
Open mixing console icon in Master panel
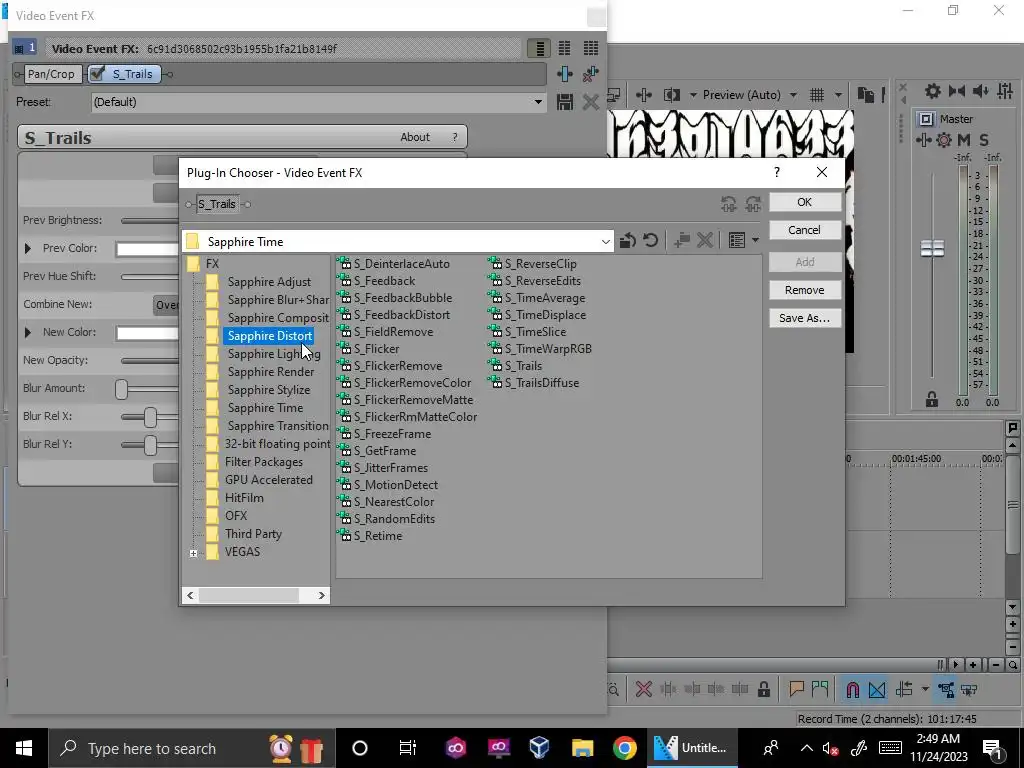[x=1005, y=91]
